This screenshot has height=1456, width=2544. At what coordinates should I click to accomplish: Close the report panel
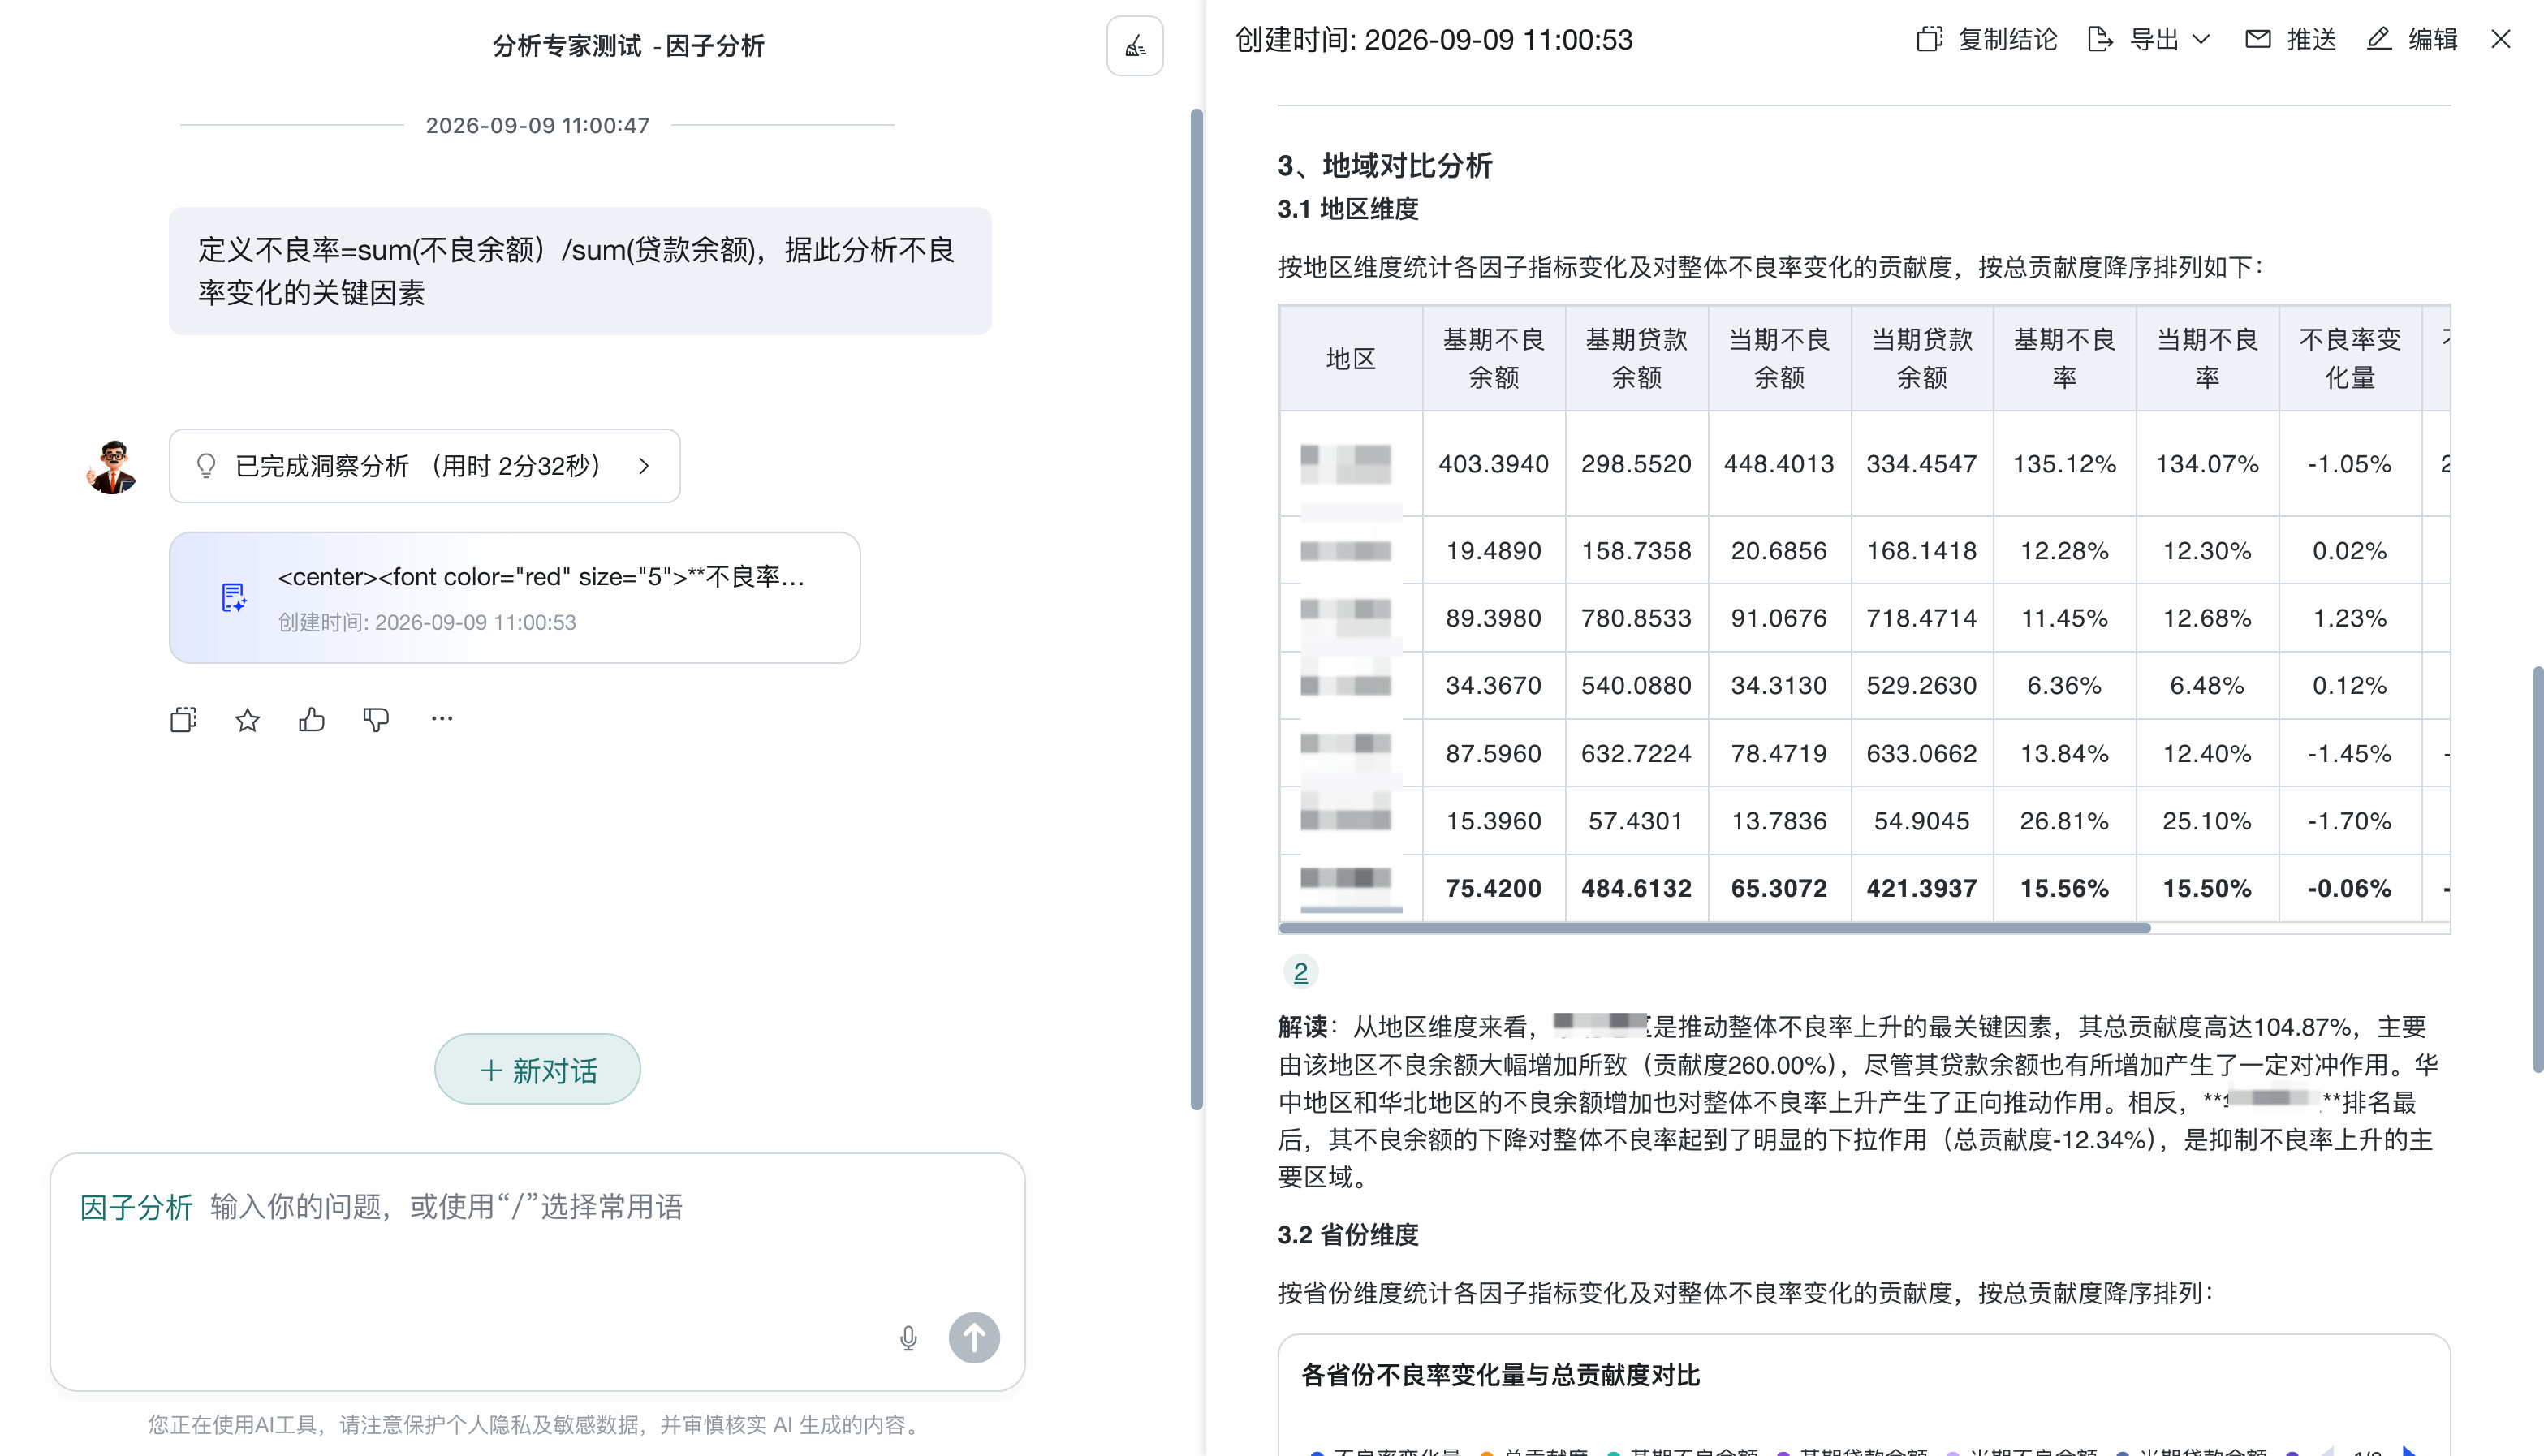click(x=2500, y=39)
